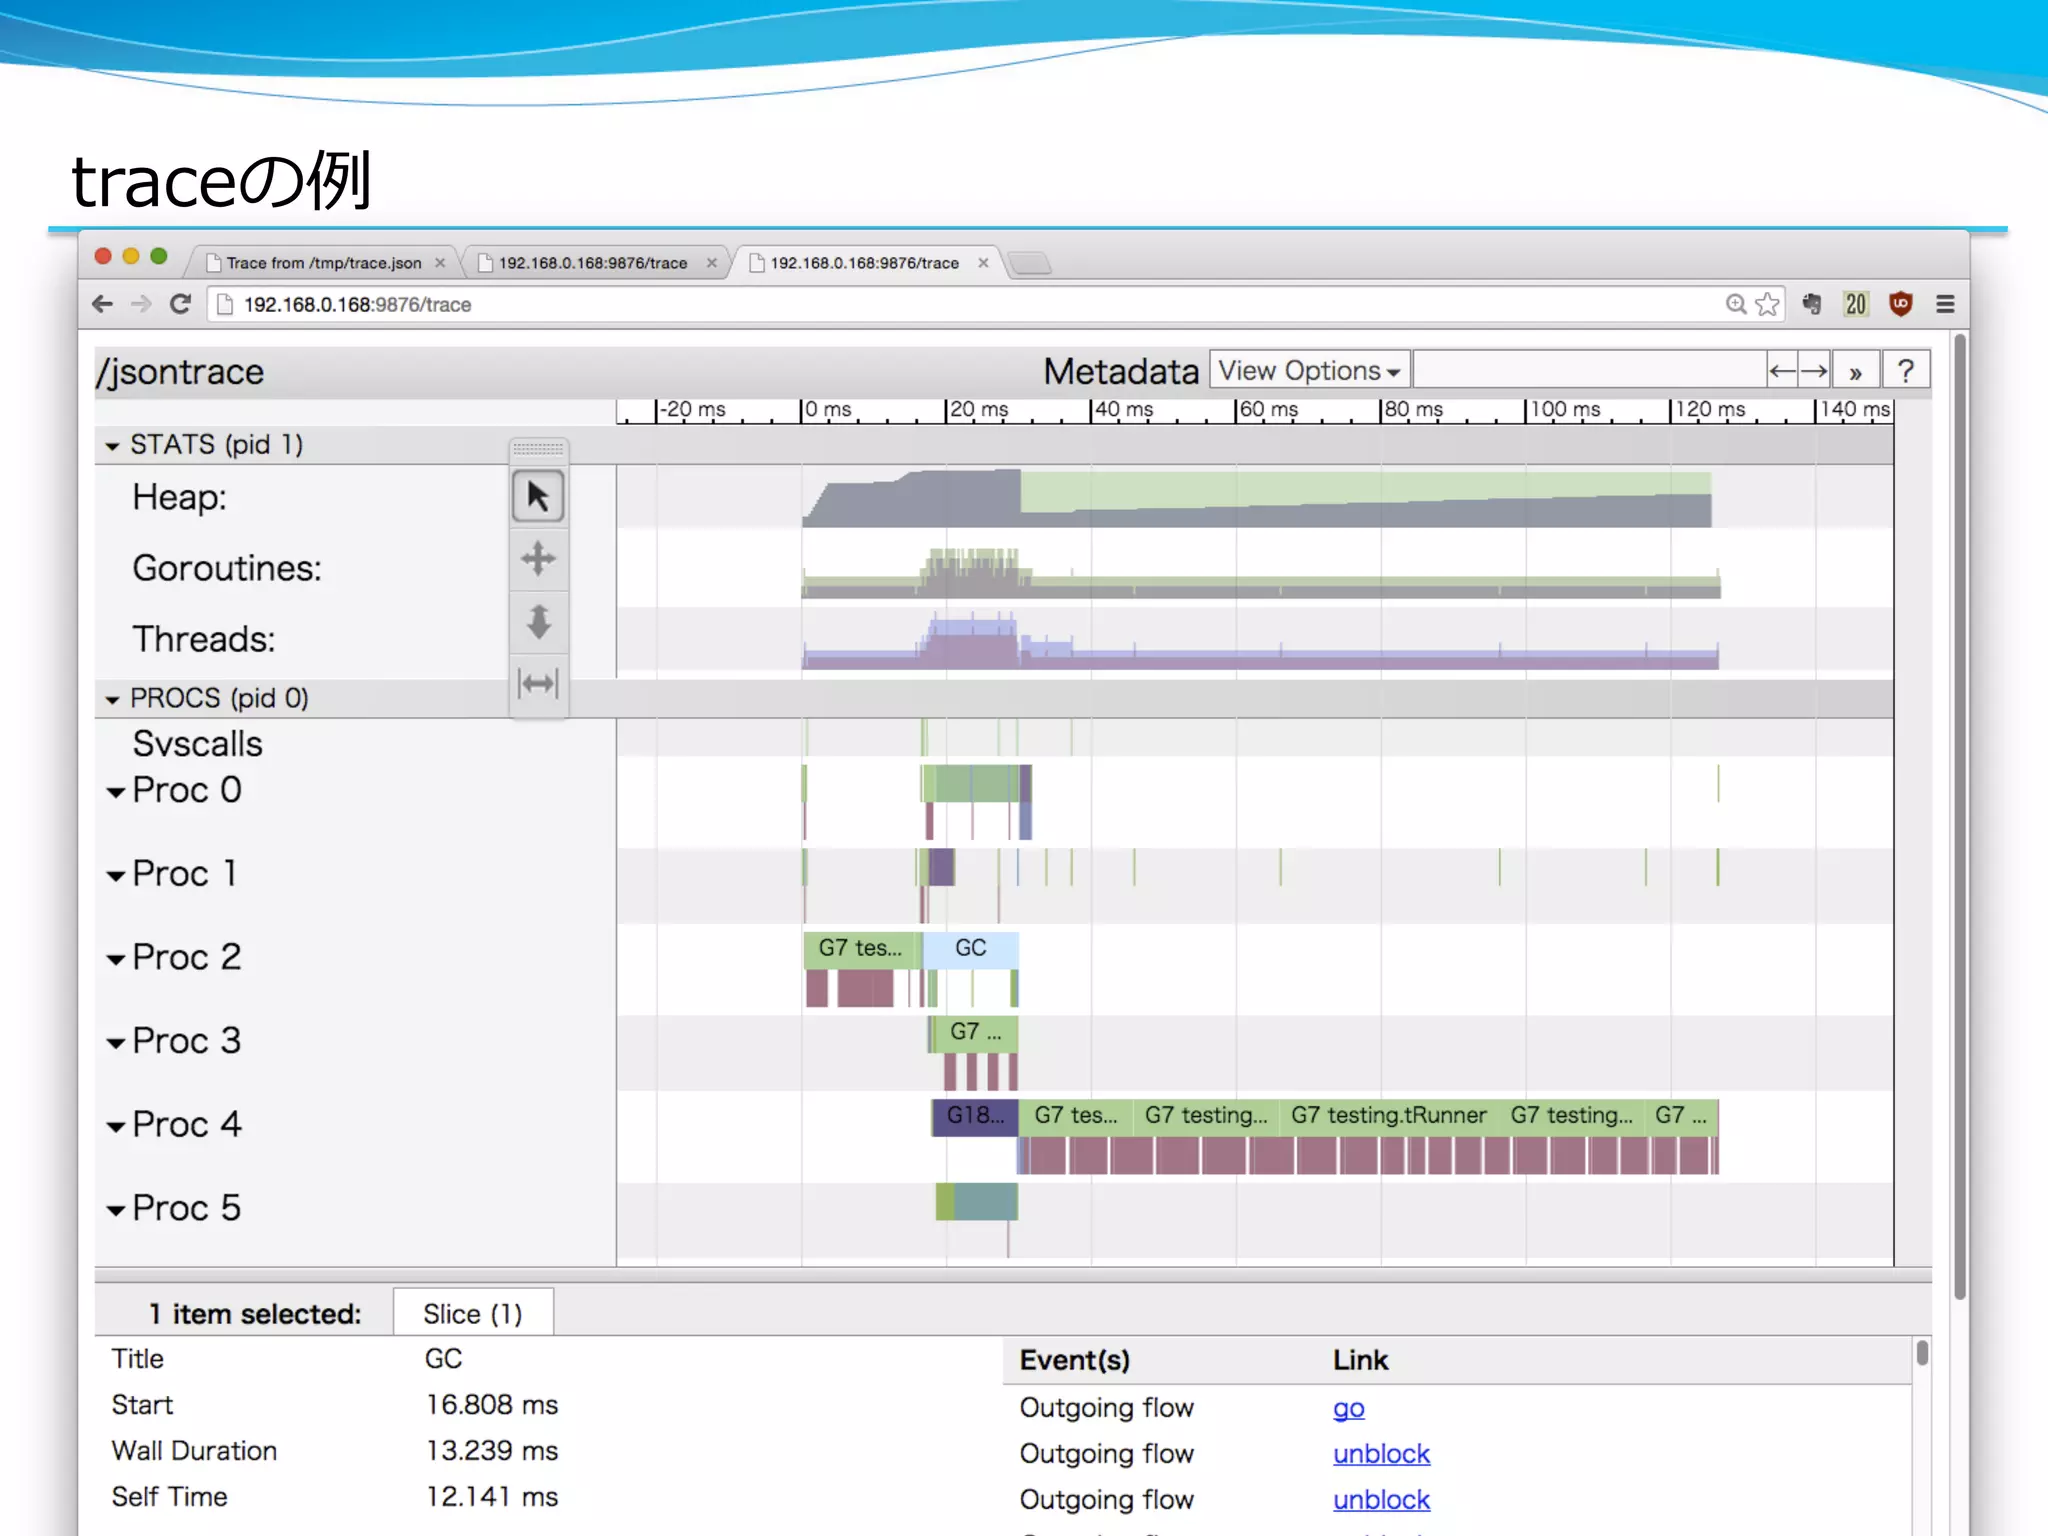Viewport: 2048px width, 1536px height.
Task: Select the pan move tool
Action: coord(538,559)
